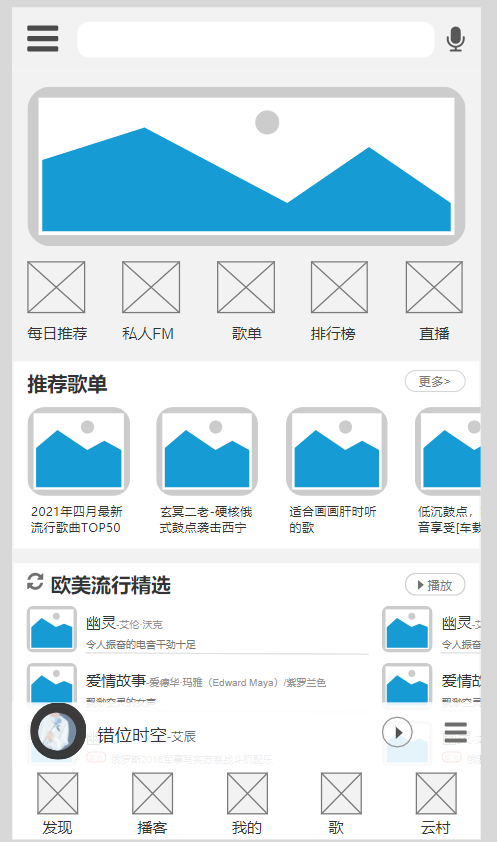Screen dimensions: 497x842
Task: Open playlist cover for 适合画画肝时听的歌
Action: (337, 451)
